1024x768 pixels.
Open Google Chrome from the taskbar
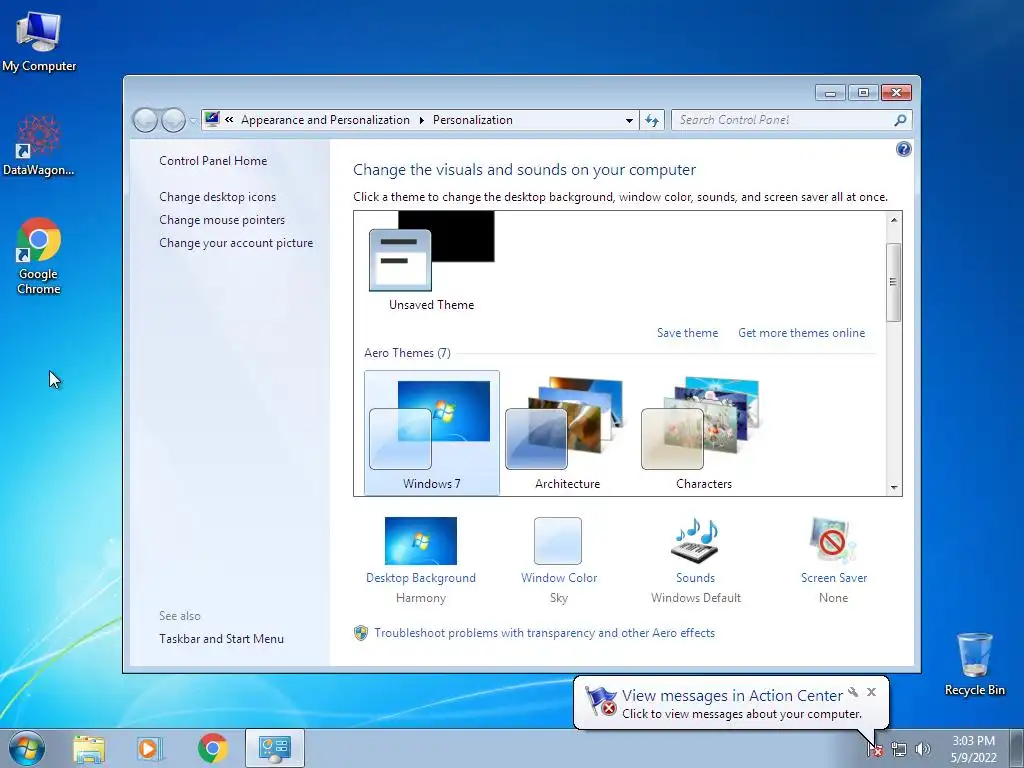coord(212,748)
